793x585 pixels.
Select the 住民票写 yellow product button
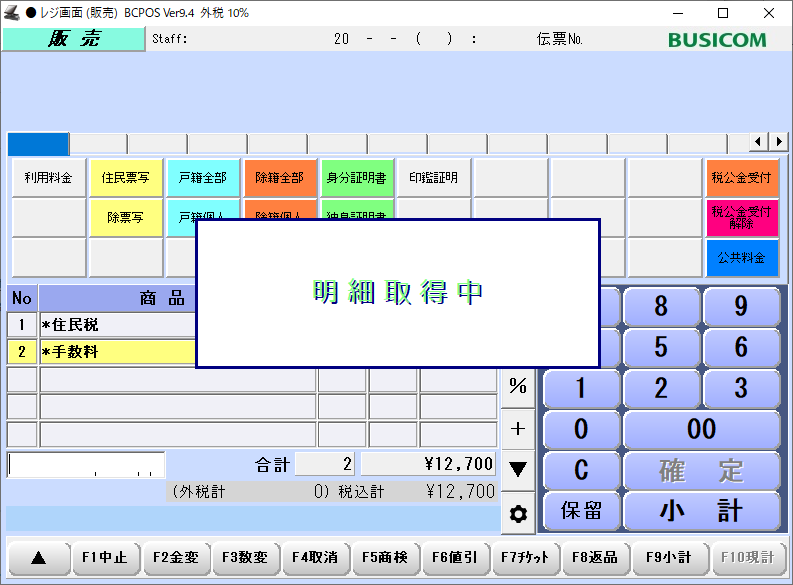click(126, 178)
